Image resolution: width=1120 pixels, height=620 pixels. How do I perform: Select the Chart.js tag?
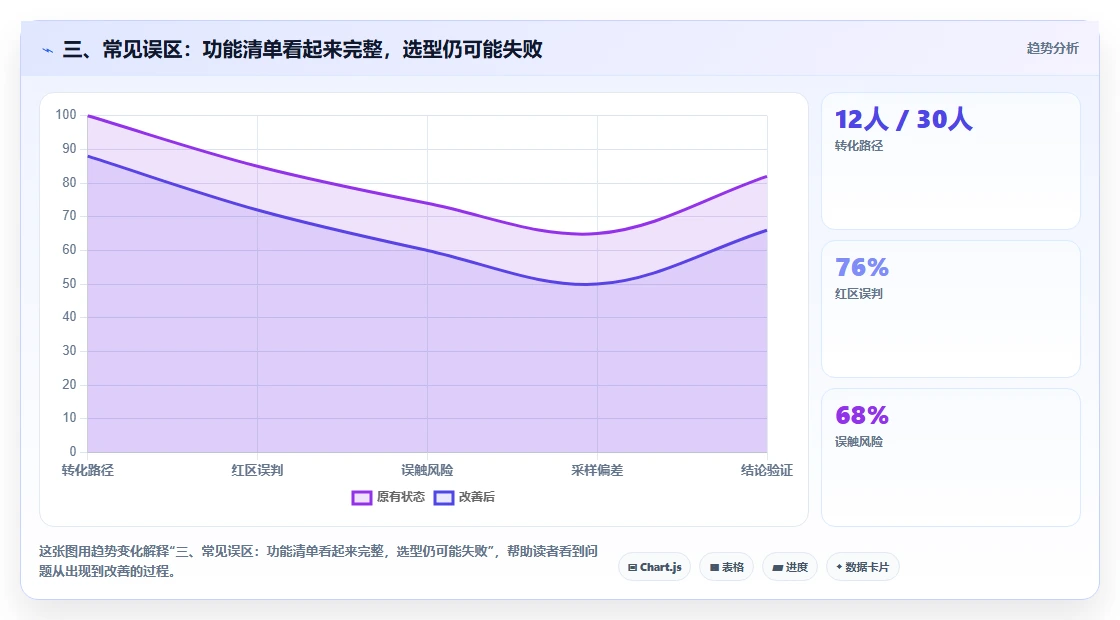point(654,567)
